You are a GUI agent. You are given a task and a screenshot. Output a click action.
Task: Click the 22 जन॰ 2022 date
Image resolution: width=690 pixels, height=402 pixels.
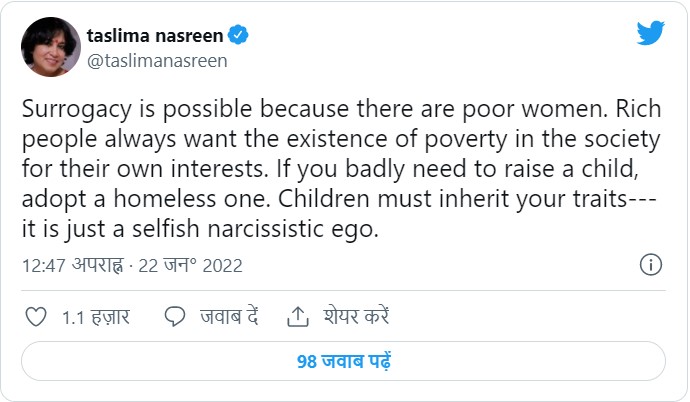click(191, 265)
